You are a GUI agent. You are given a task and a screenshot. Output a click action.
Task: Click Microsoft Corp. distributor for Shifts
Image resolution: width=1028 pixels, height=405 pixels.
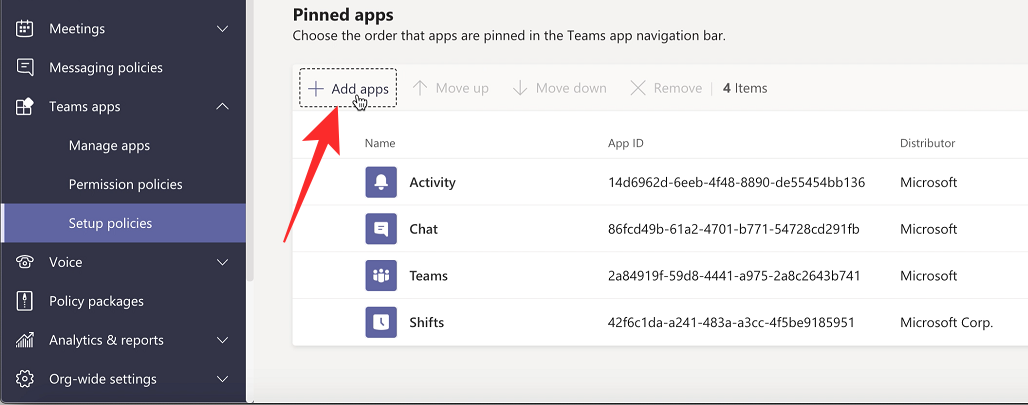[947, 322]
